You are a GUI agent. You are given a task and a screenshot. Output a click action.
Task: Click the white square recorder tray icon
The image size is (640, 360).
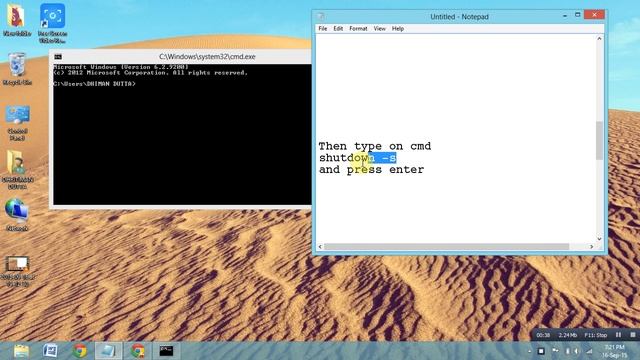541,351
